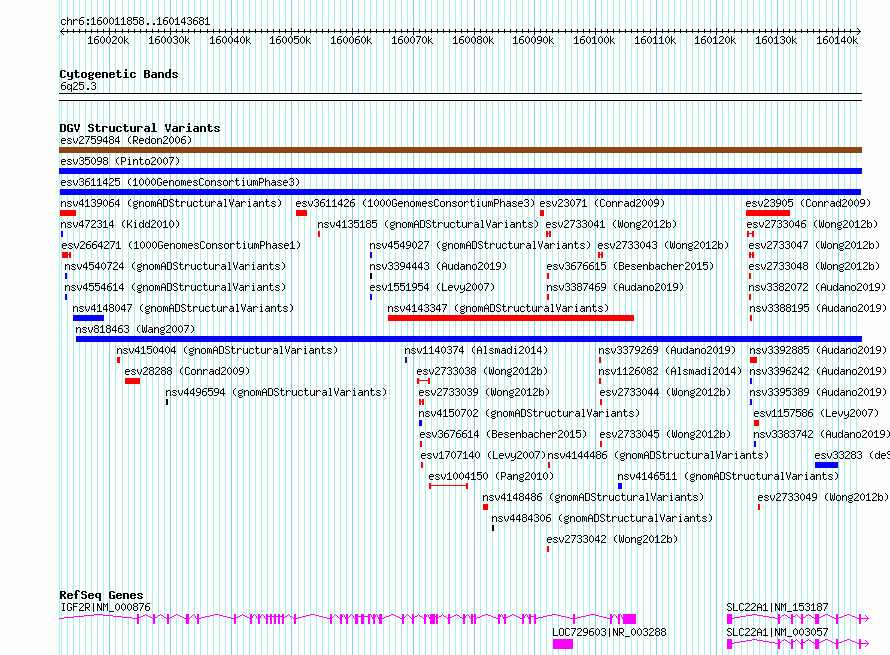The width and height of the screenshot is (890, 655).
Task: Click the 160060k ruler tick label
Action: 351,40
